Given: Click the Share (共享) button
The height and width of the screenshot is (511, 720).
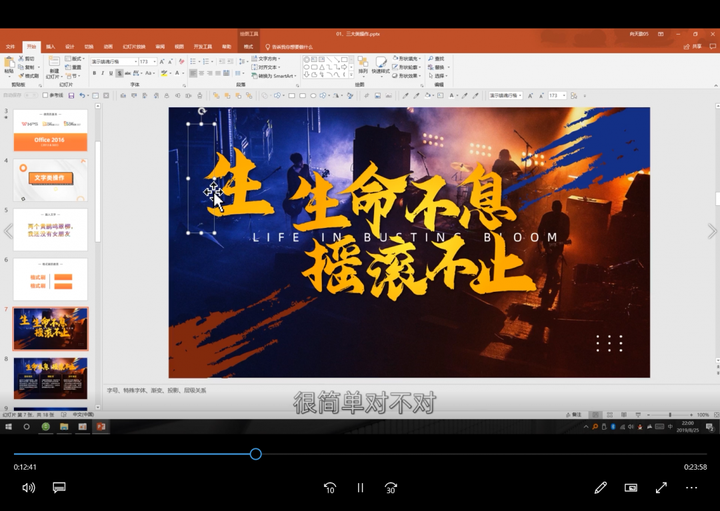Looking at the screenshot, I should [x=693, y=47].
